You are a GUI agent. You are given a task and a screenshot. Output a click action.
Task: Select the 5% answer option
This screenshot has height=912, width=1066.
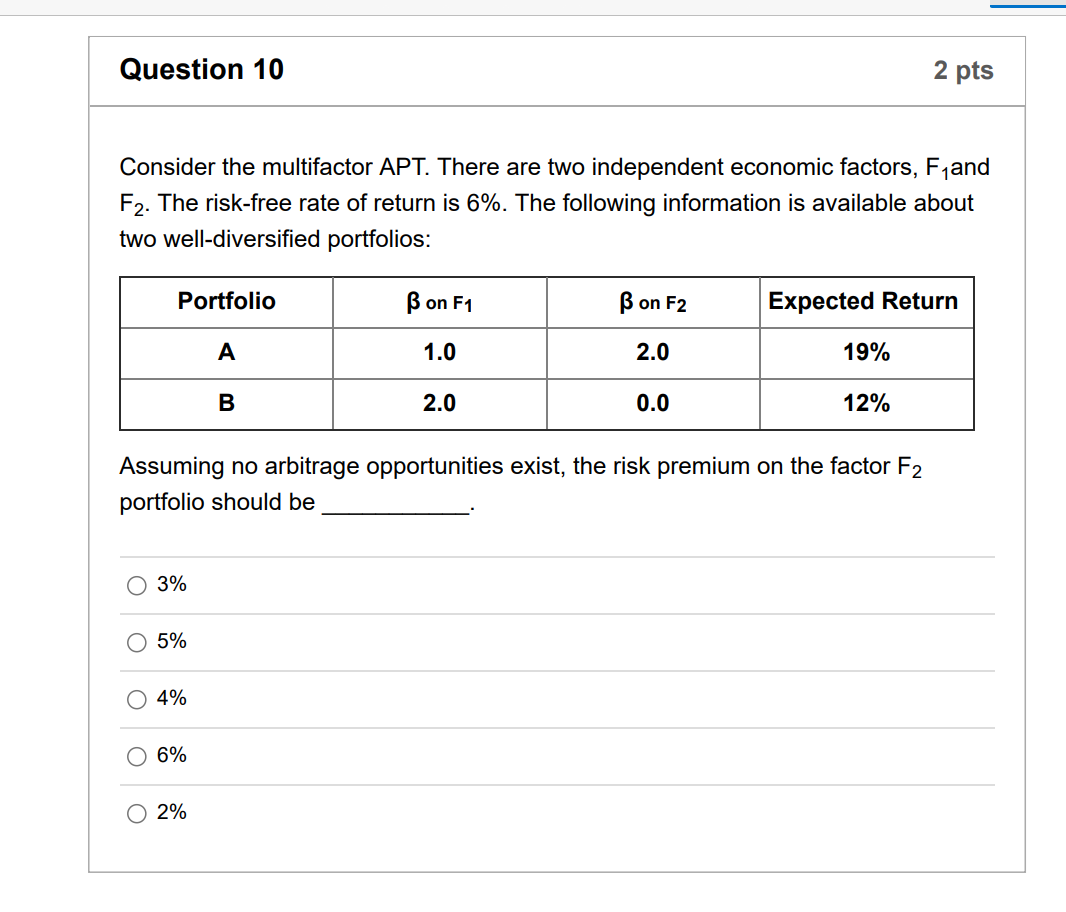tap(137, 642)
